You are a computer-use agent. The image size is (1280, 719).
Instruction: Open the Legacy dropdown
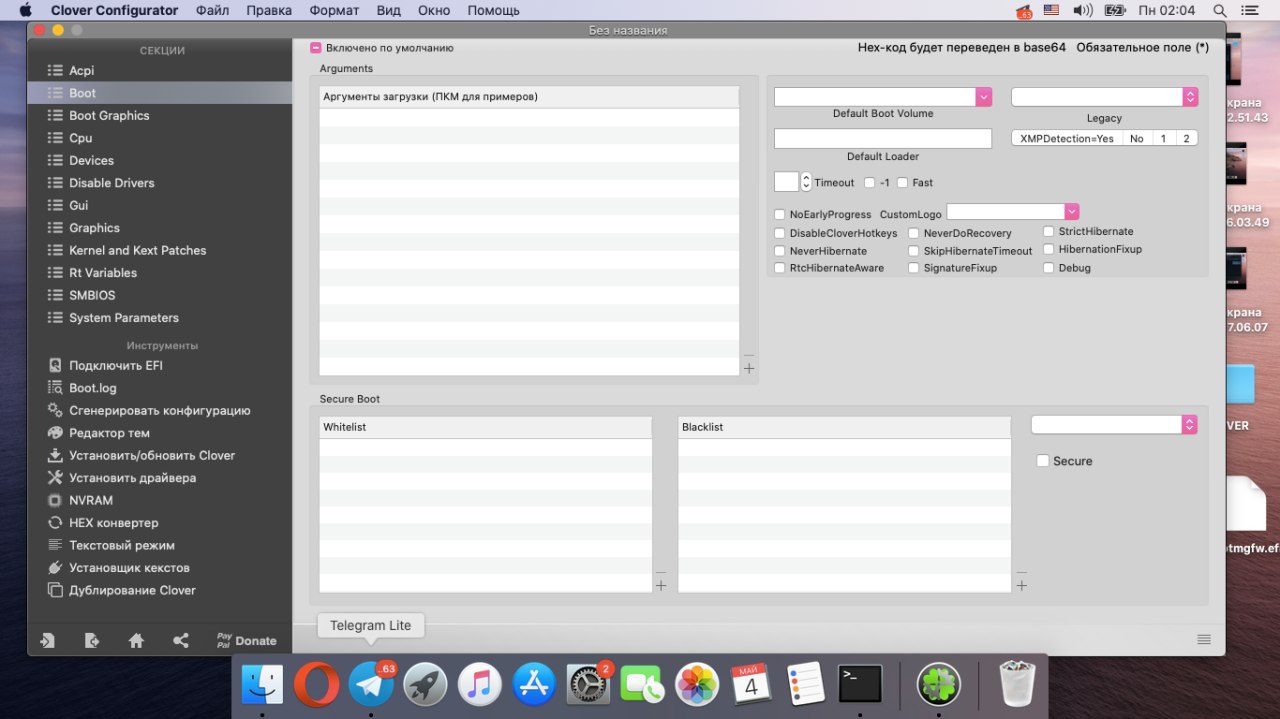point(1190,97)
